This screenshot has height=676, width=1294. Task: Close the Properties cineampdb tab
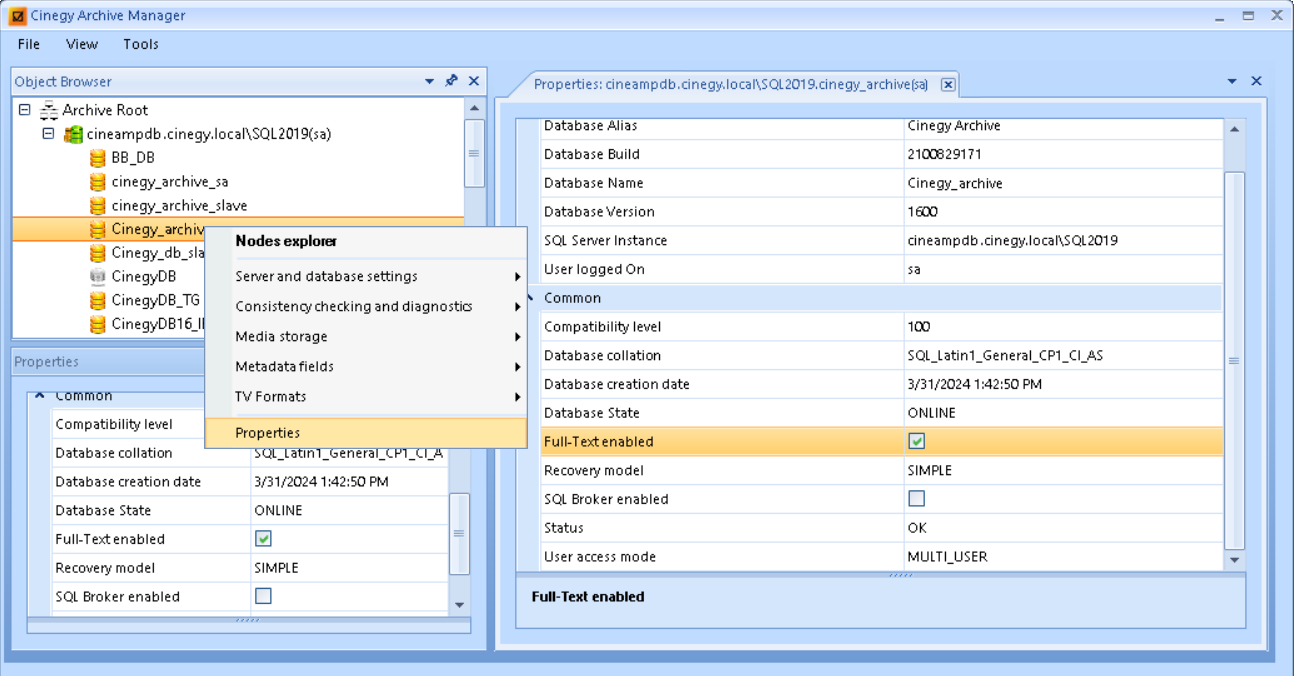[948, 85]
